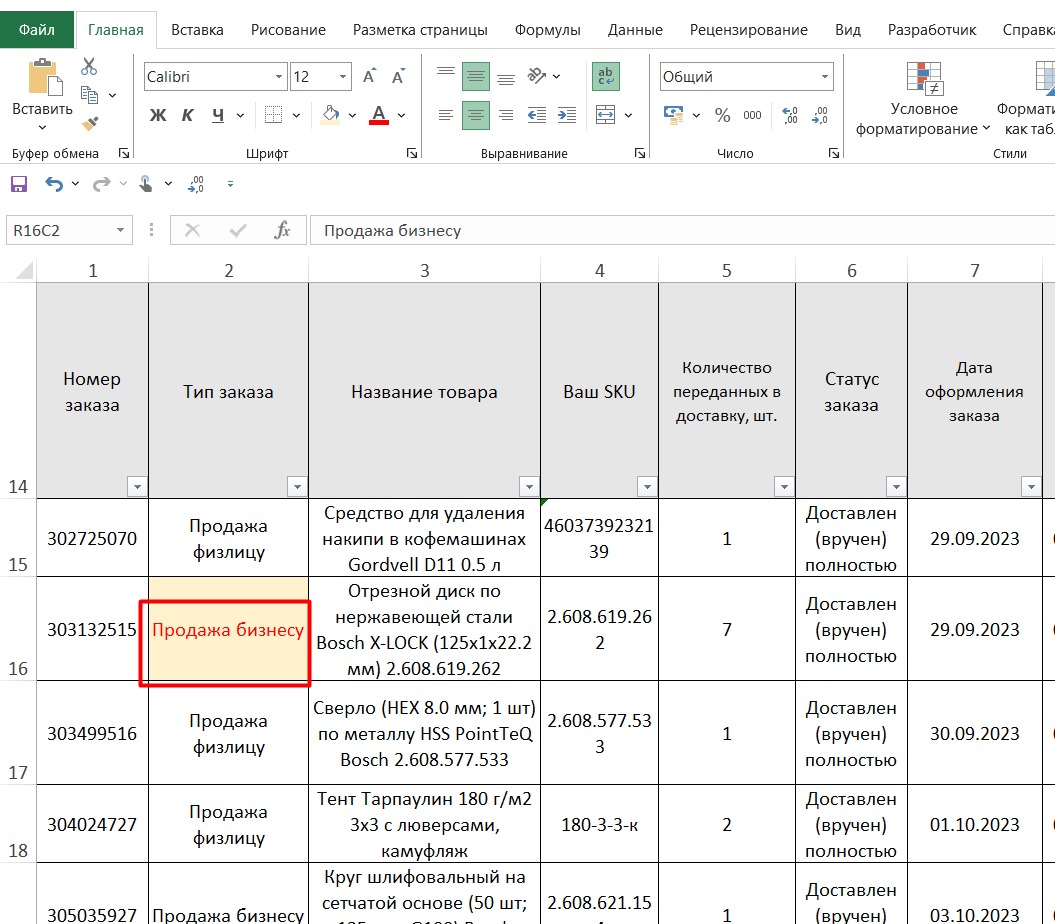Apply percent style to the cell
The height and width of the screenshot is (924, 1055).
722,115
